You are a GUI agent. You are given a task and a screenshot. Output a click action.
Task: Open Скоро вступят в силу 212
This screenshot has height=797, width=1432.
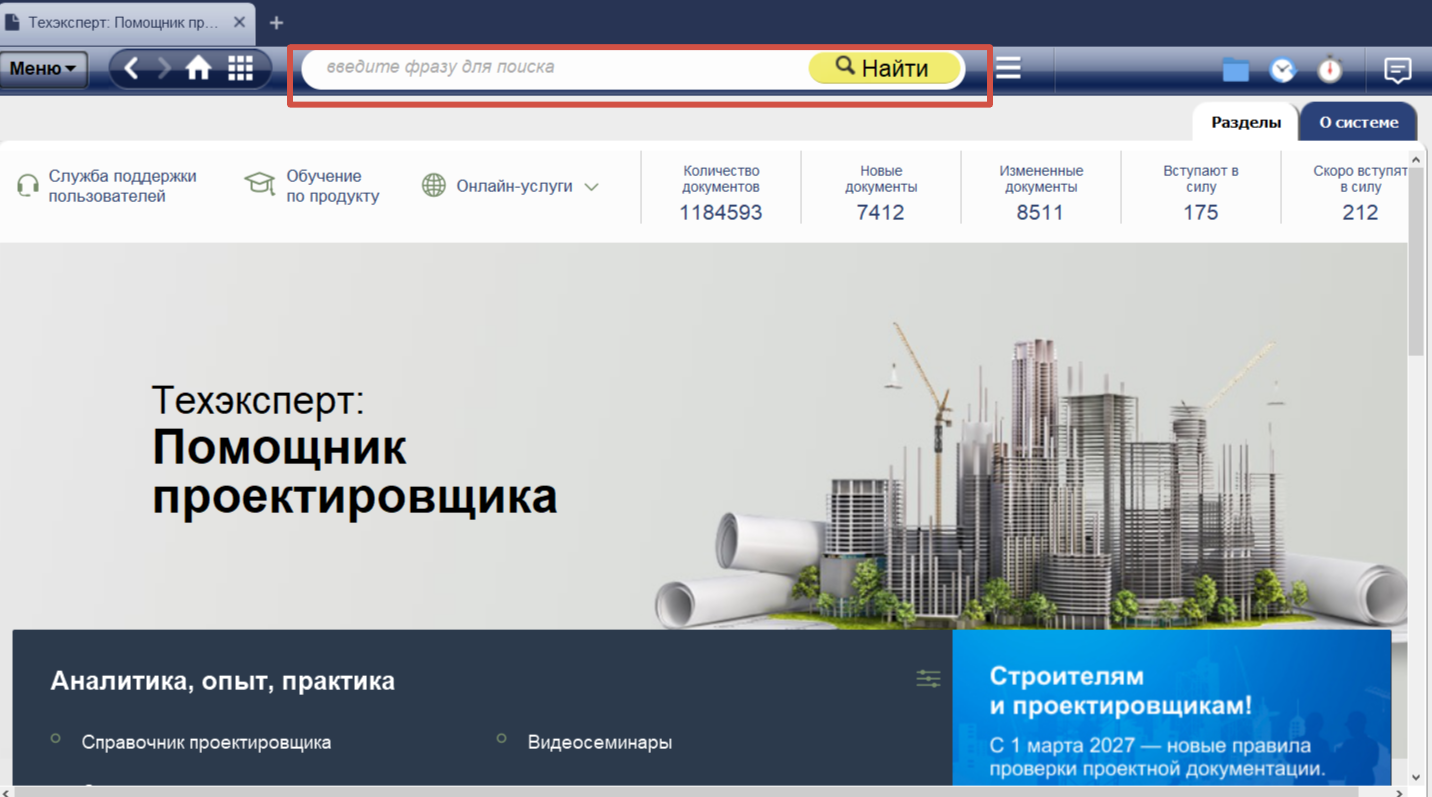click(1346, 193)
